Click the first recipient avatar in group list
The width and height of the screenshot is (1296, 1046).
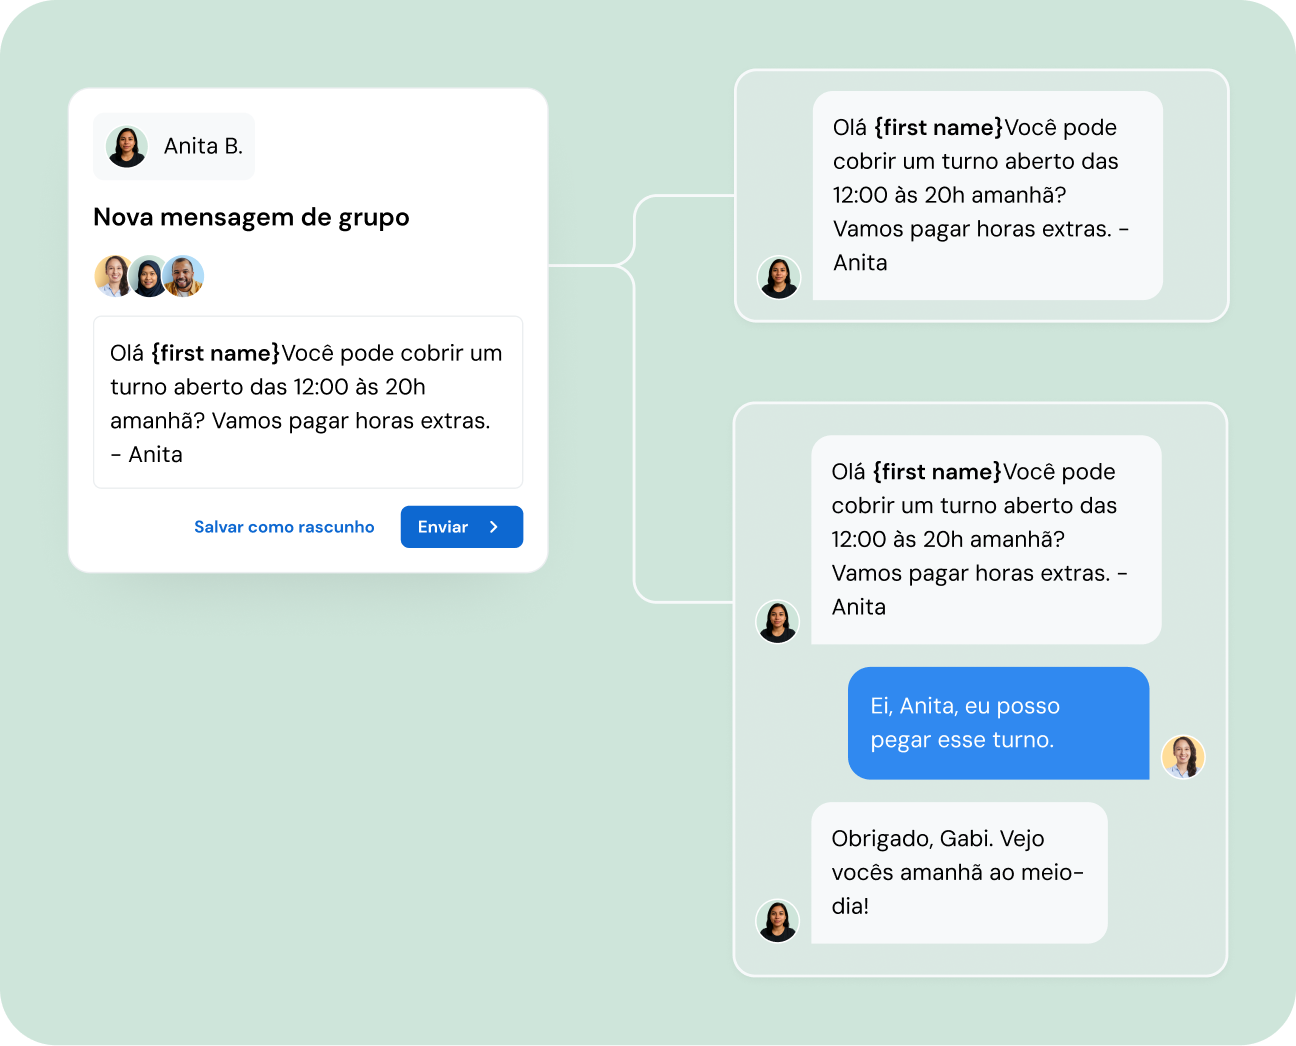pos(114,276)
